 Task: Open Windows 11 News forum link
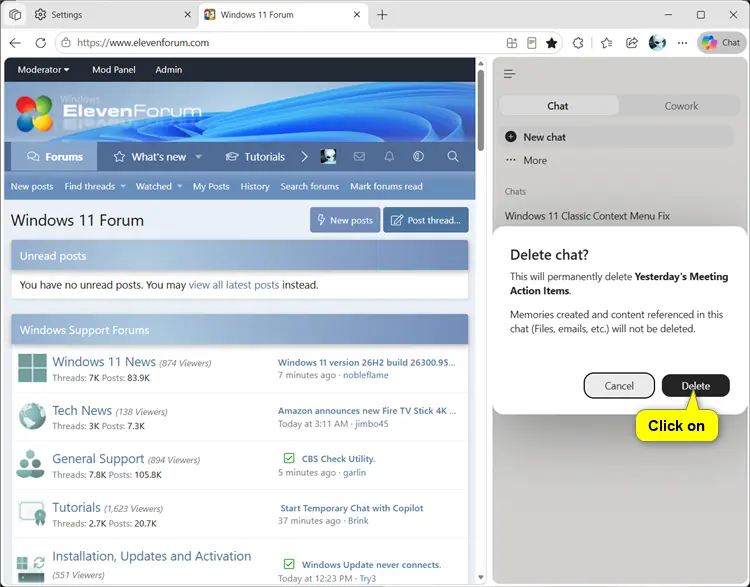click(x=104, y=362)
